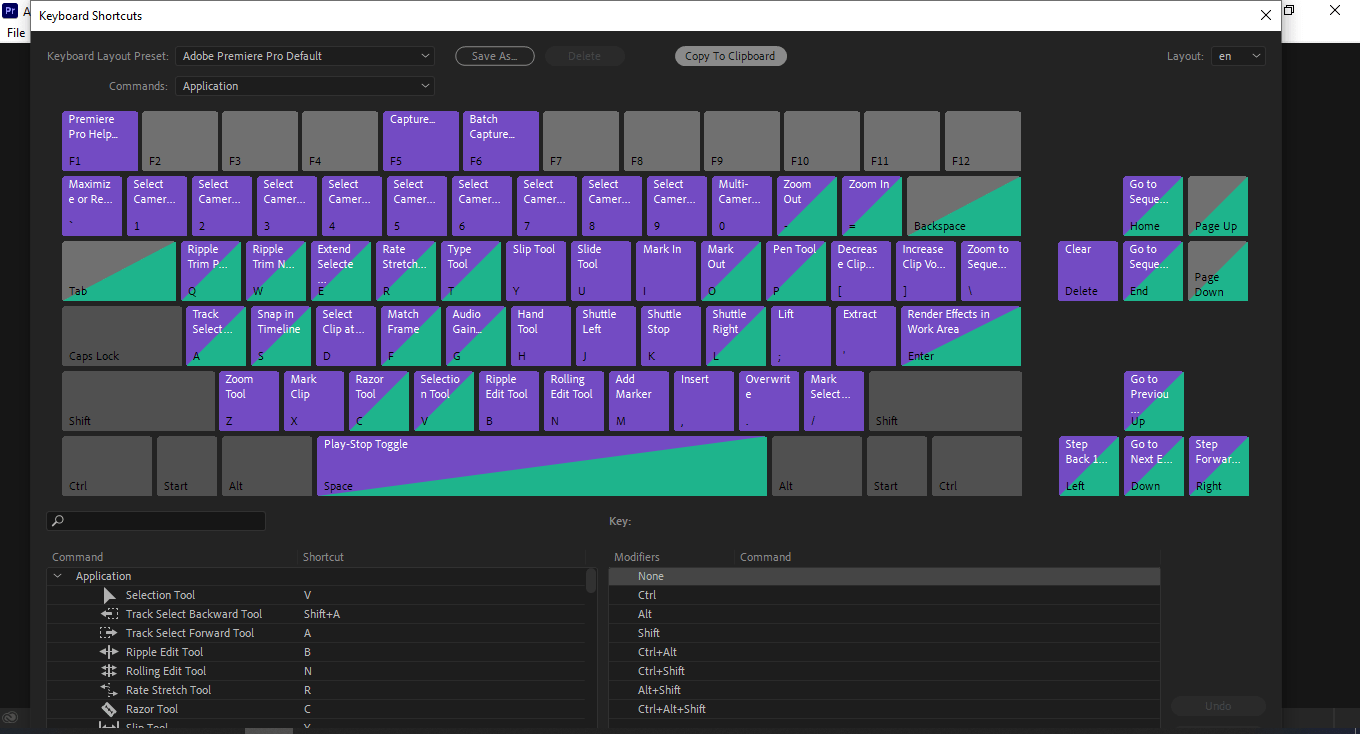Click the Type Tool T key

[x=471, y=271]
